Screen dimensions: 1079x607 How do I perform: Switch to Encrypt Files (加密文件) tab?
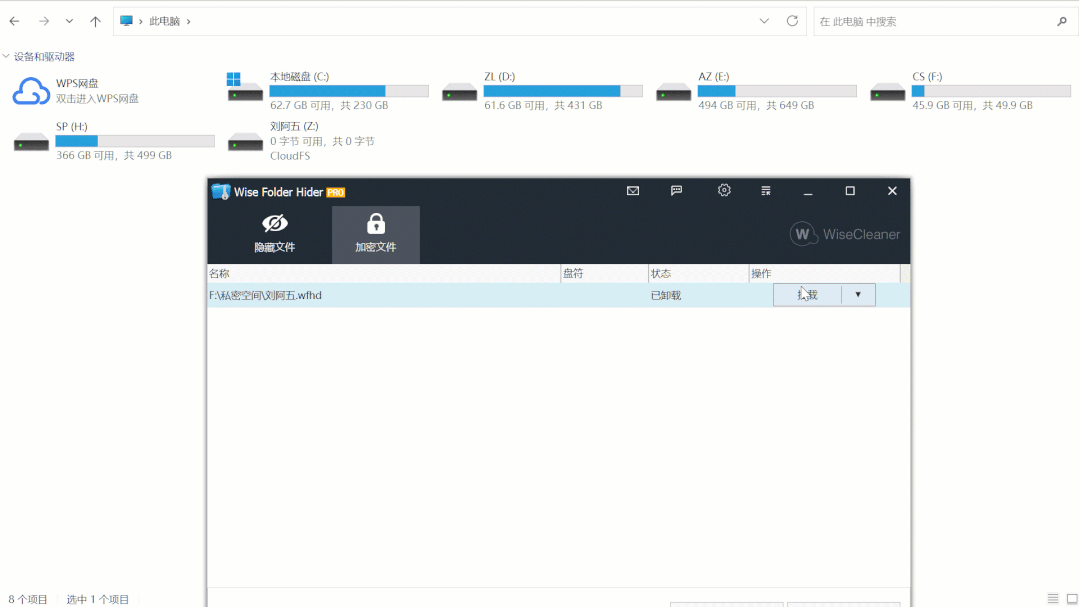[376, 234]
